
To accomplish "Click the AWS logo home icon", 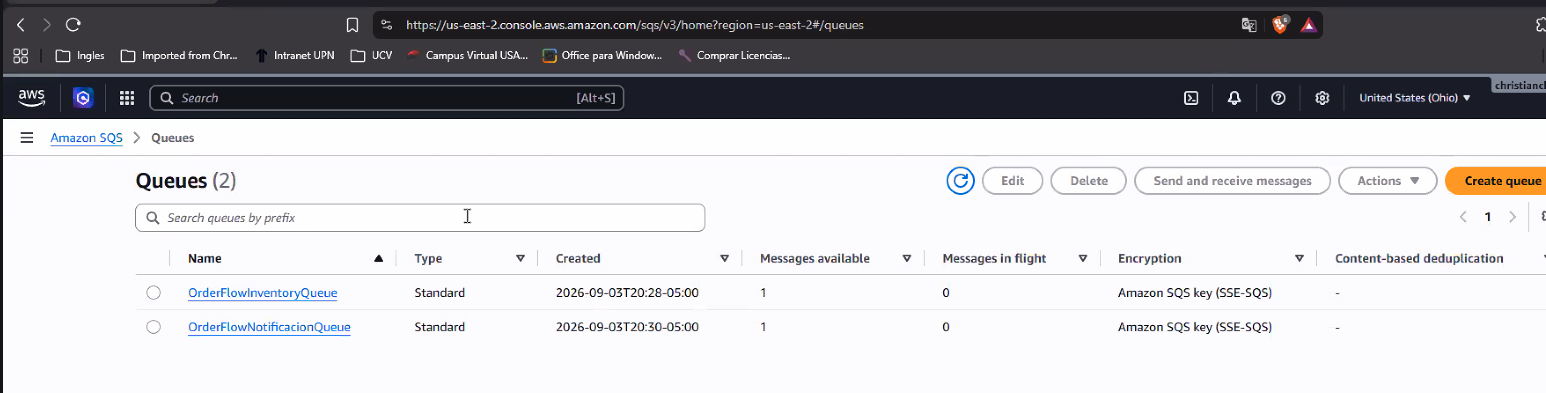I will pyautogui.click(x=32, y=97).
